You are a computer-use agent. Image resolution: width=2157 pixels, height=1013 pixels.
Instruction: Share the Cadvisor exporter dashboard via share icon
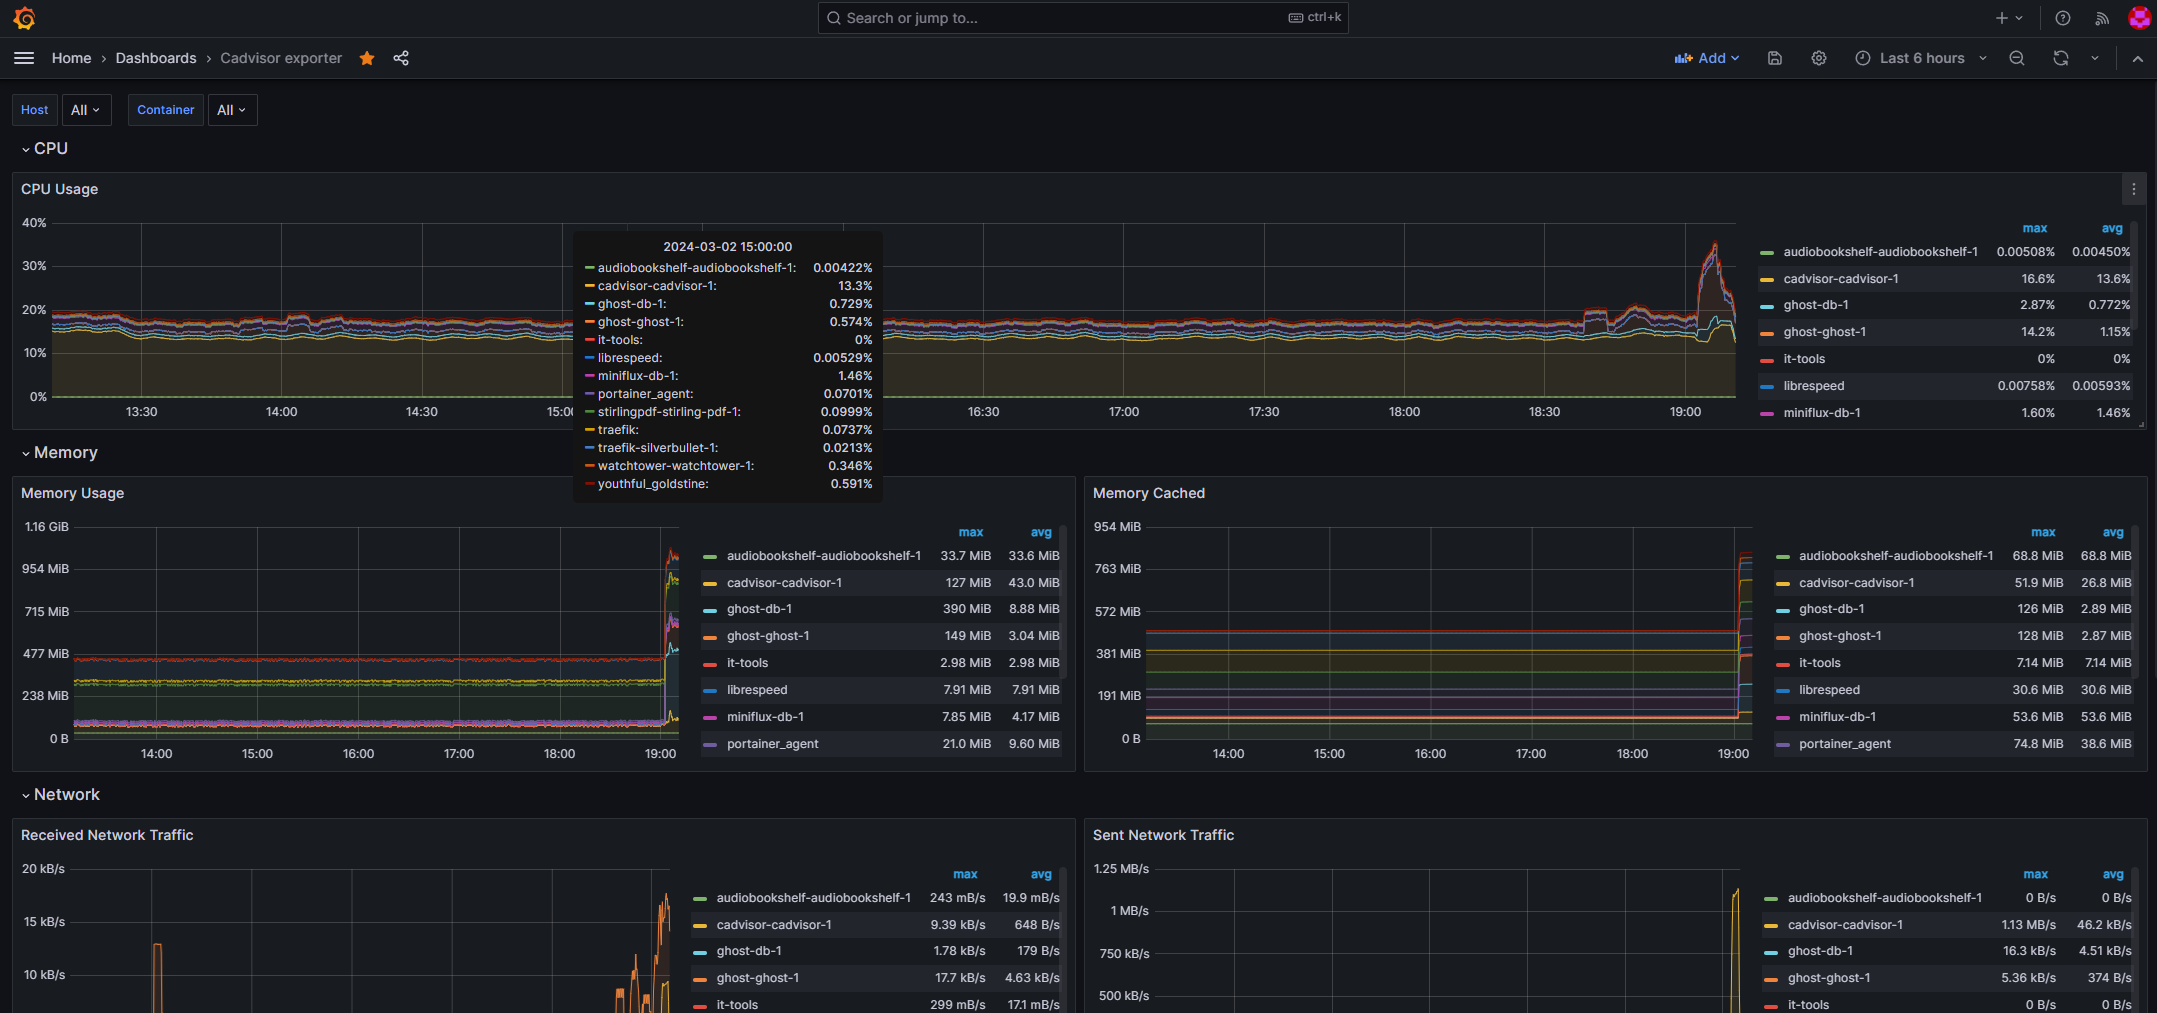click(x=401, y=58)
